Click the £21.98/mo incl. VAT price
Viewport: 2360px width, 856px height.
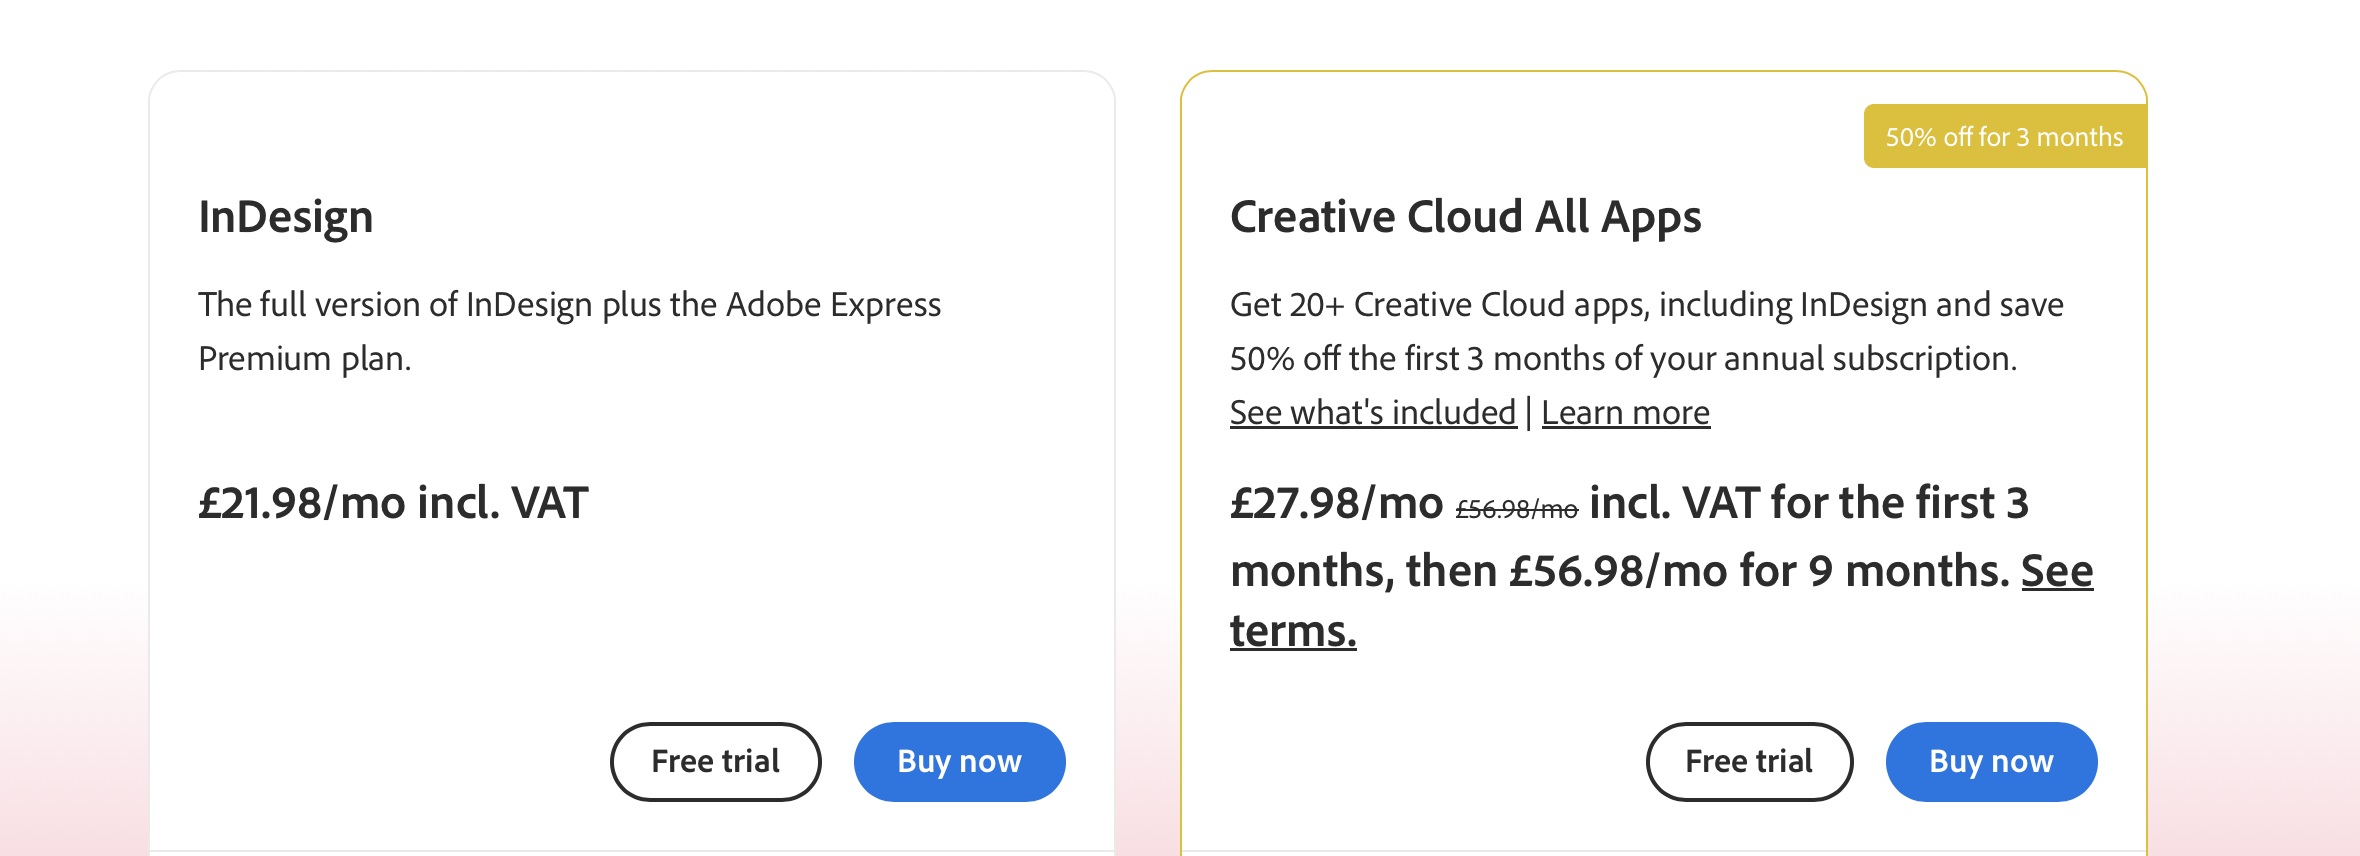(x=393, y=503)
